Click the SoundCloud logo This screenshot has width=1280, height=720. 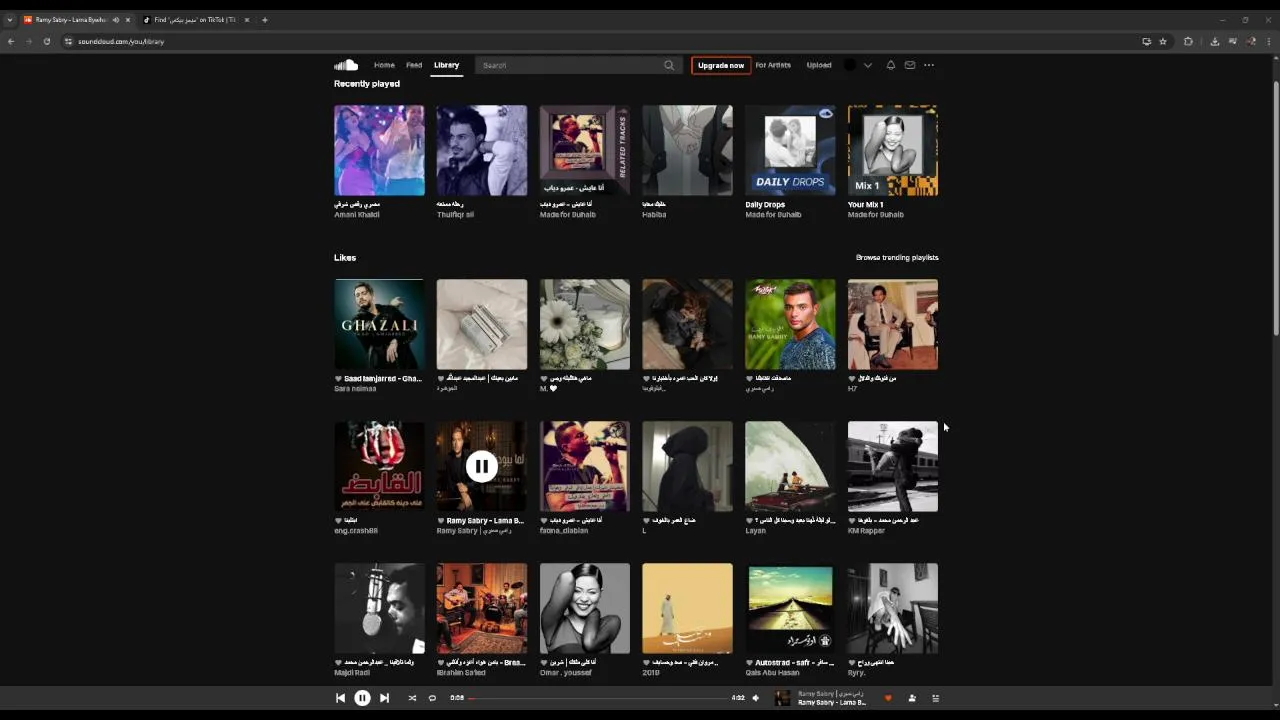(346, 65)
